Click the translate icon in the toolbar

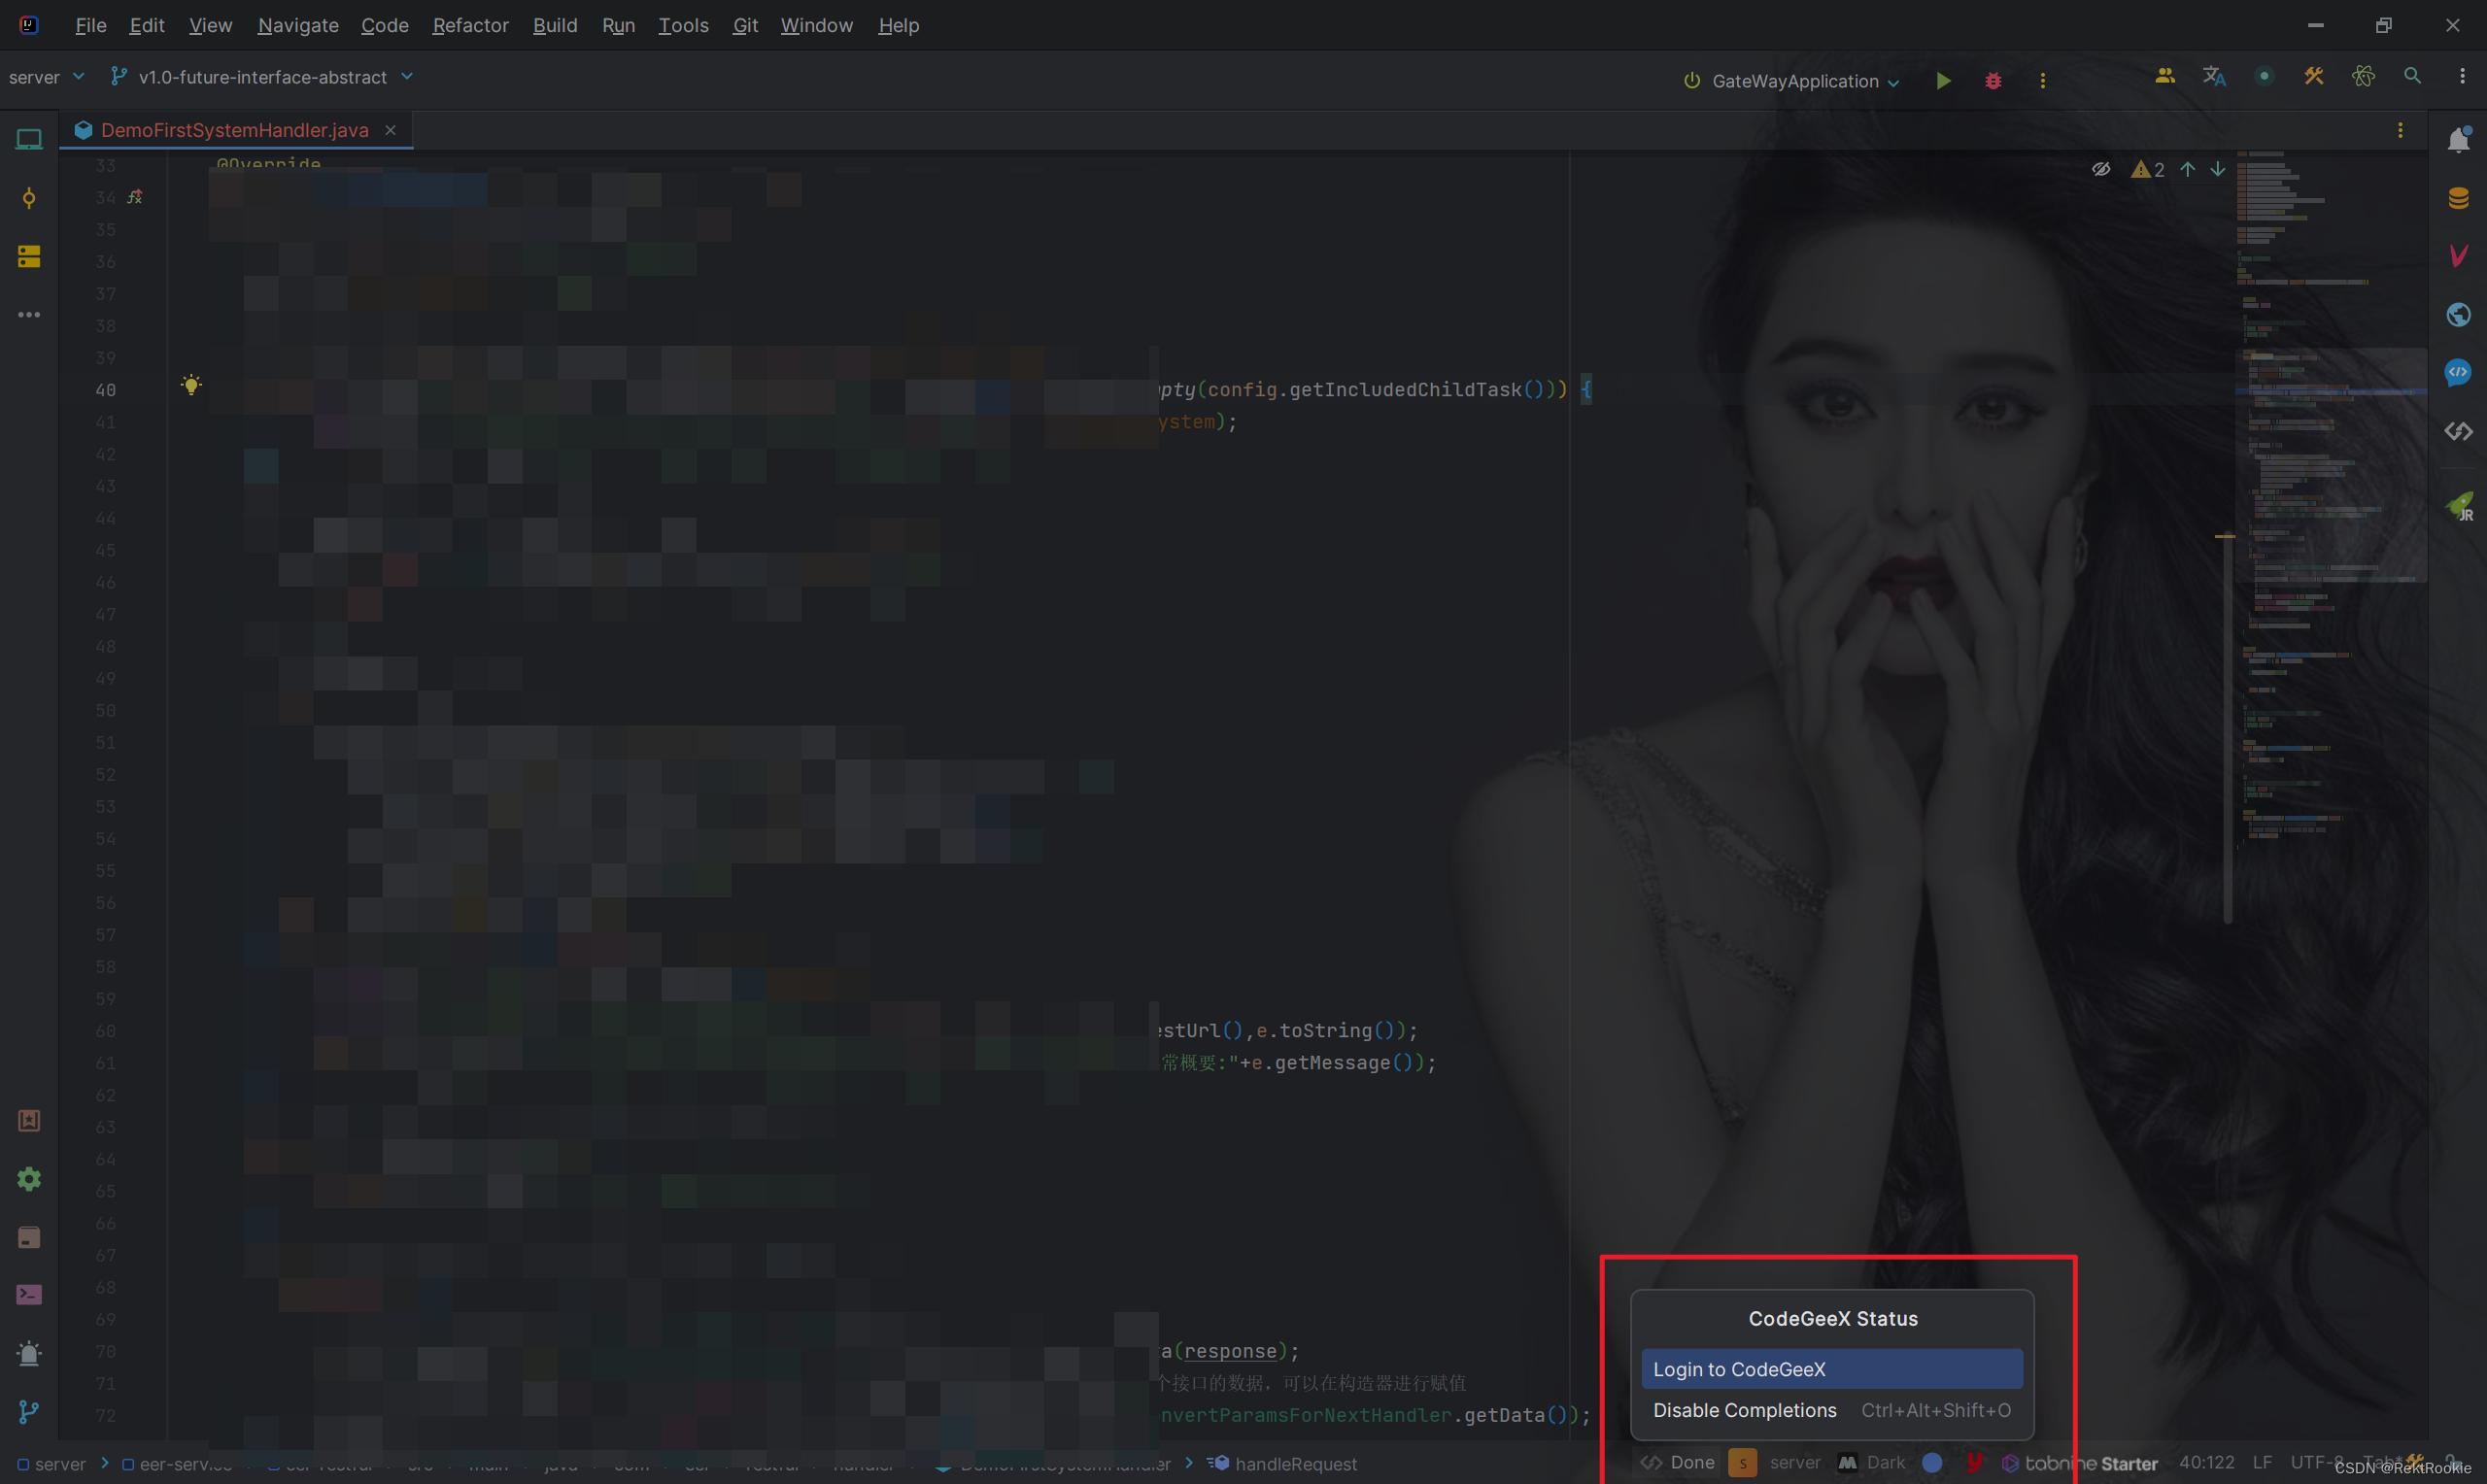point(2213,77)
